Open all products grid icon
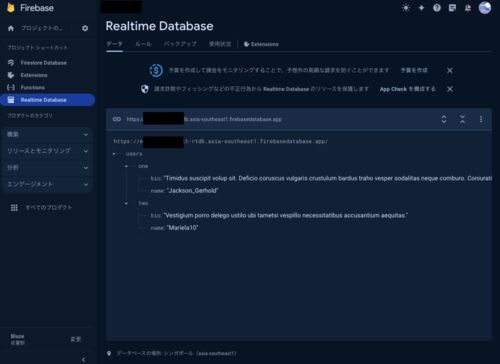Screen dimensions: 500x364 (14, 208)
